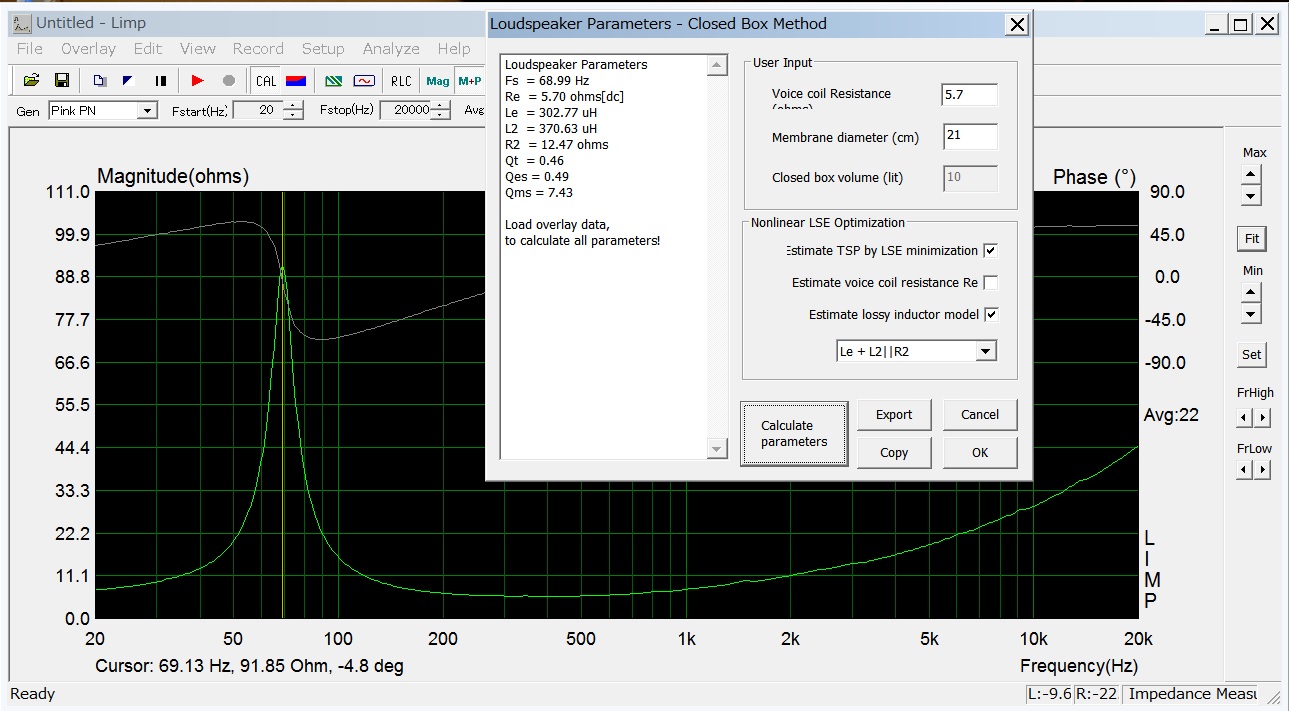The height and width of the screenshot is (711, 1289).
Task: Click the red and blue toolbar icon
Action: (x=295, y=80)
